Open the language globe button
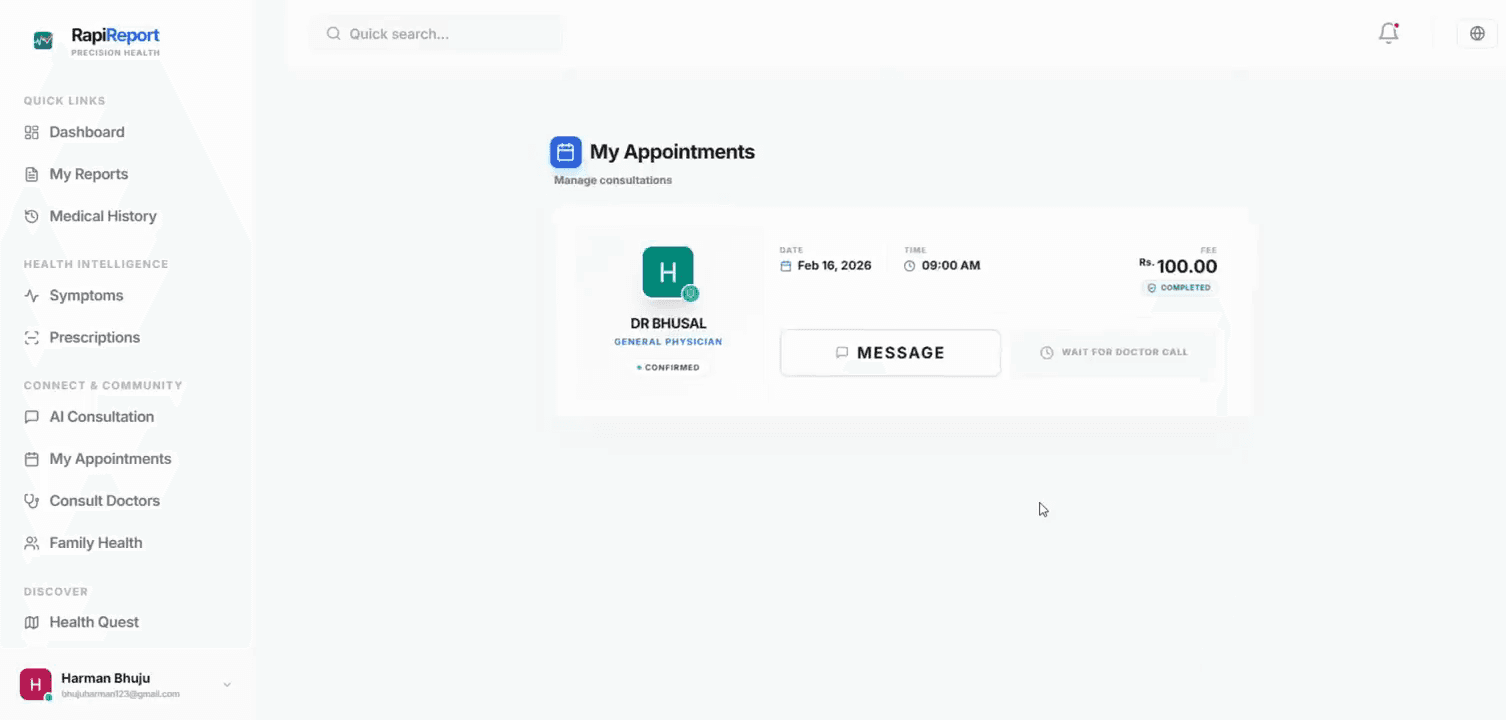This screenshot has height=720, width=1506. (1477, 33)
